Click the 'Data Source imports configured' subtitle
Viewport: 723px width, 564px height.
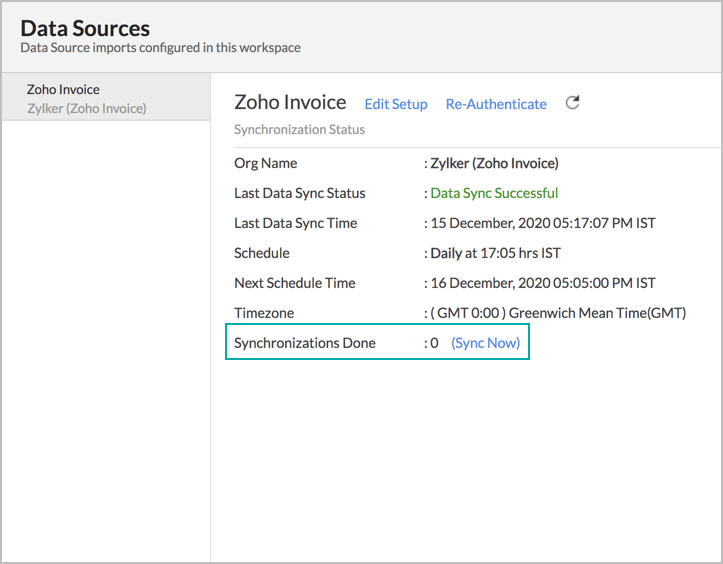coord(160,47)
